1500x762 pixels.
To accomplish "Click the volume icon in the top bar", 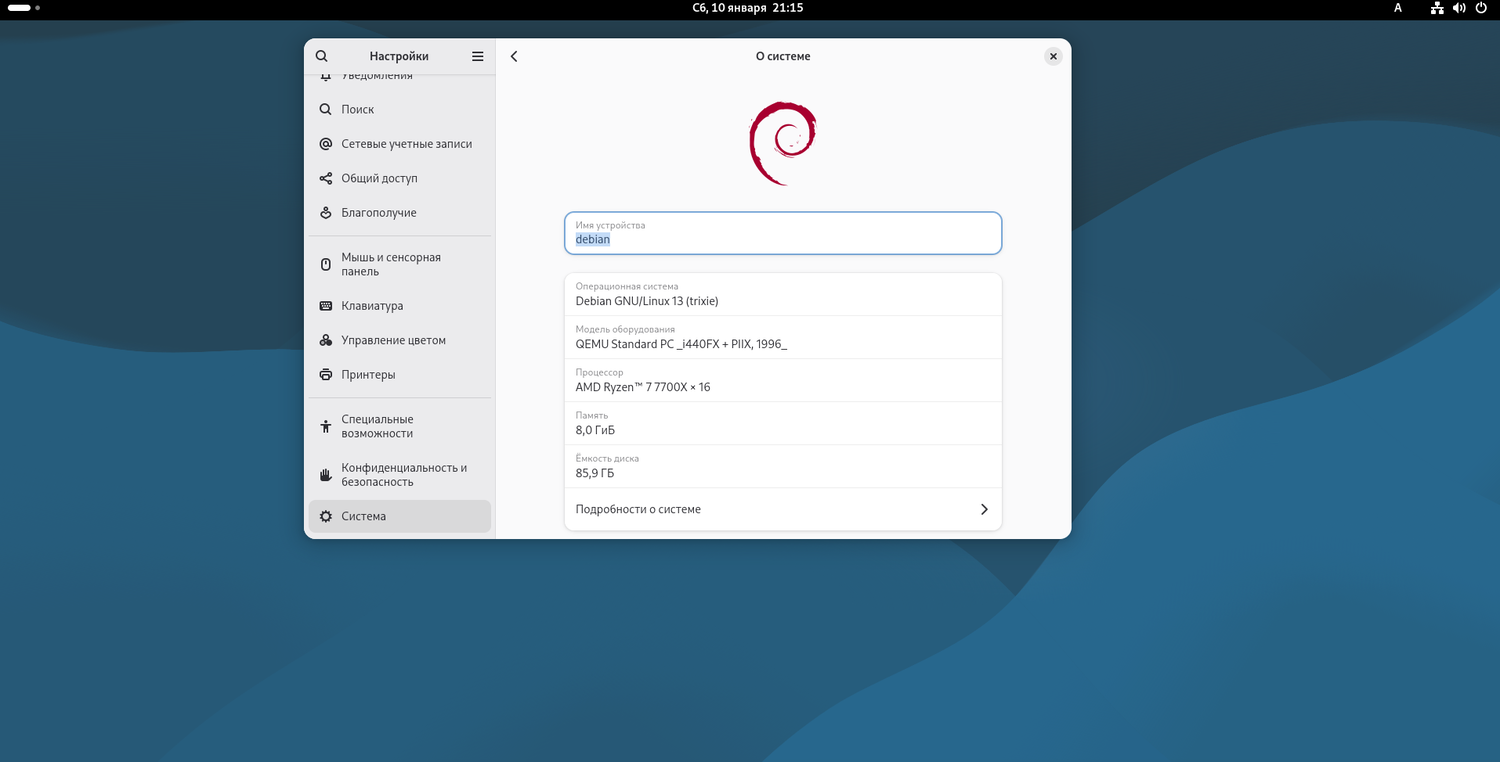I will (x=1459, y=8).
